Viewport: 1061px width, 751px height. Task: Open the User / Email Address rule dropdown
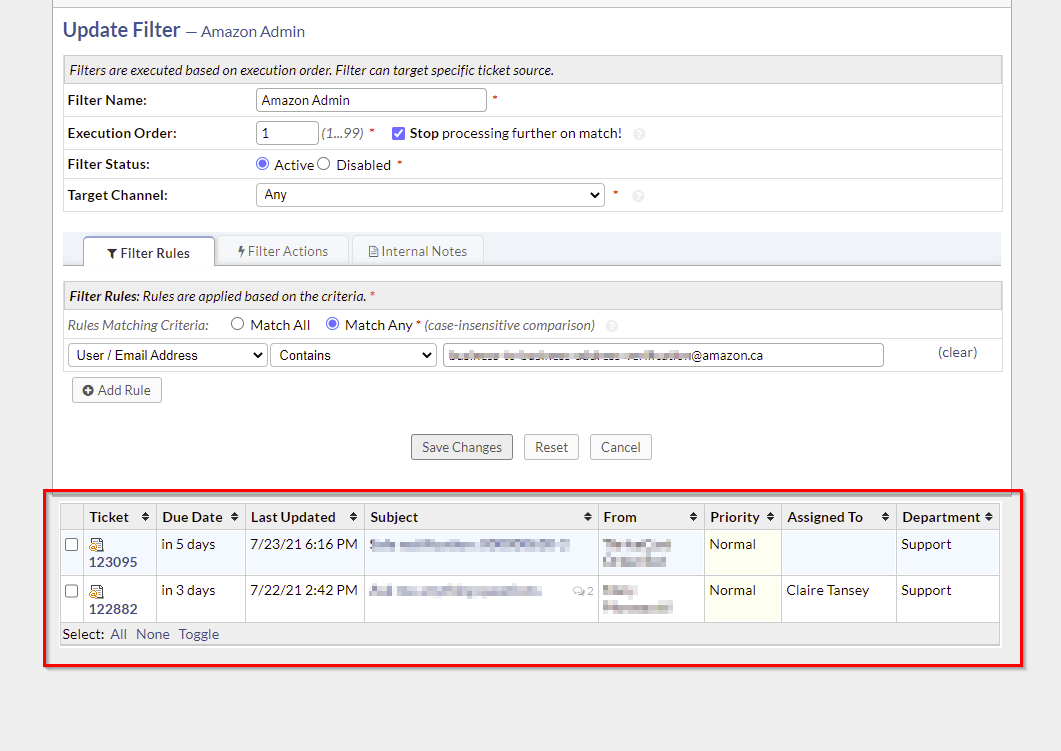click(167, 354)
